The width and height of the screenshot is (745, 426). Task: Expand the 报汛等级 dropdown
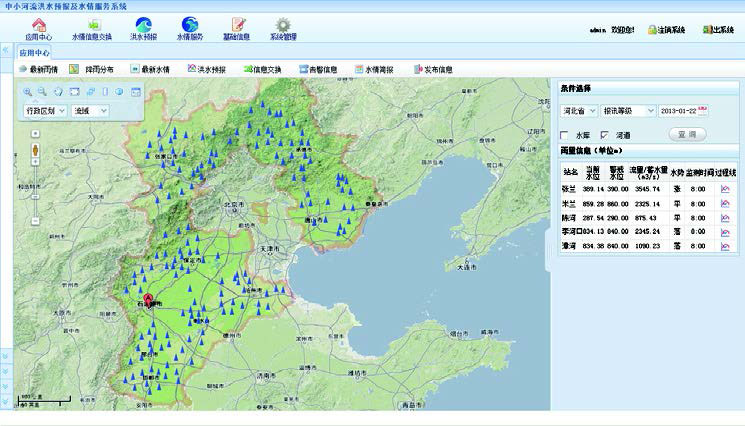[648, 111]
